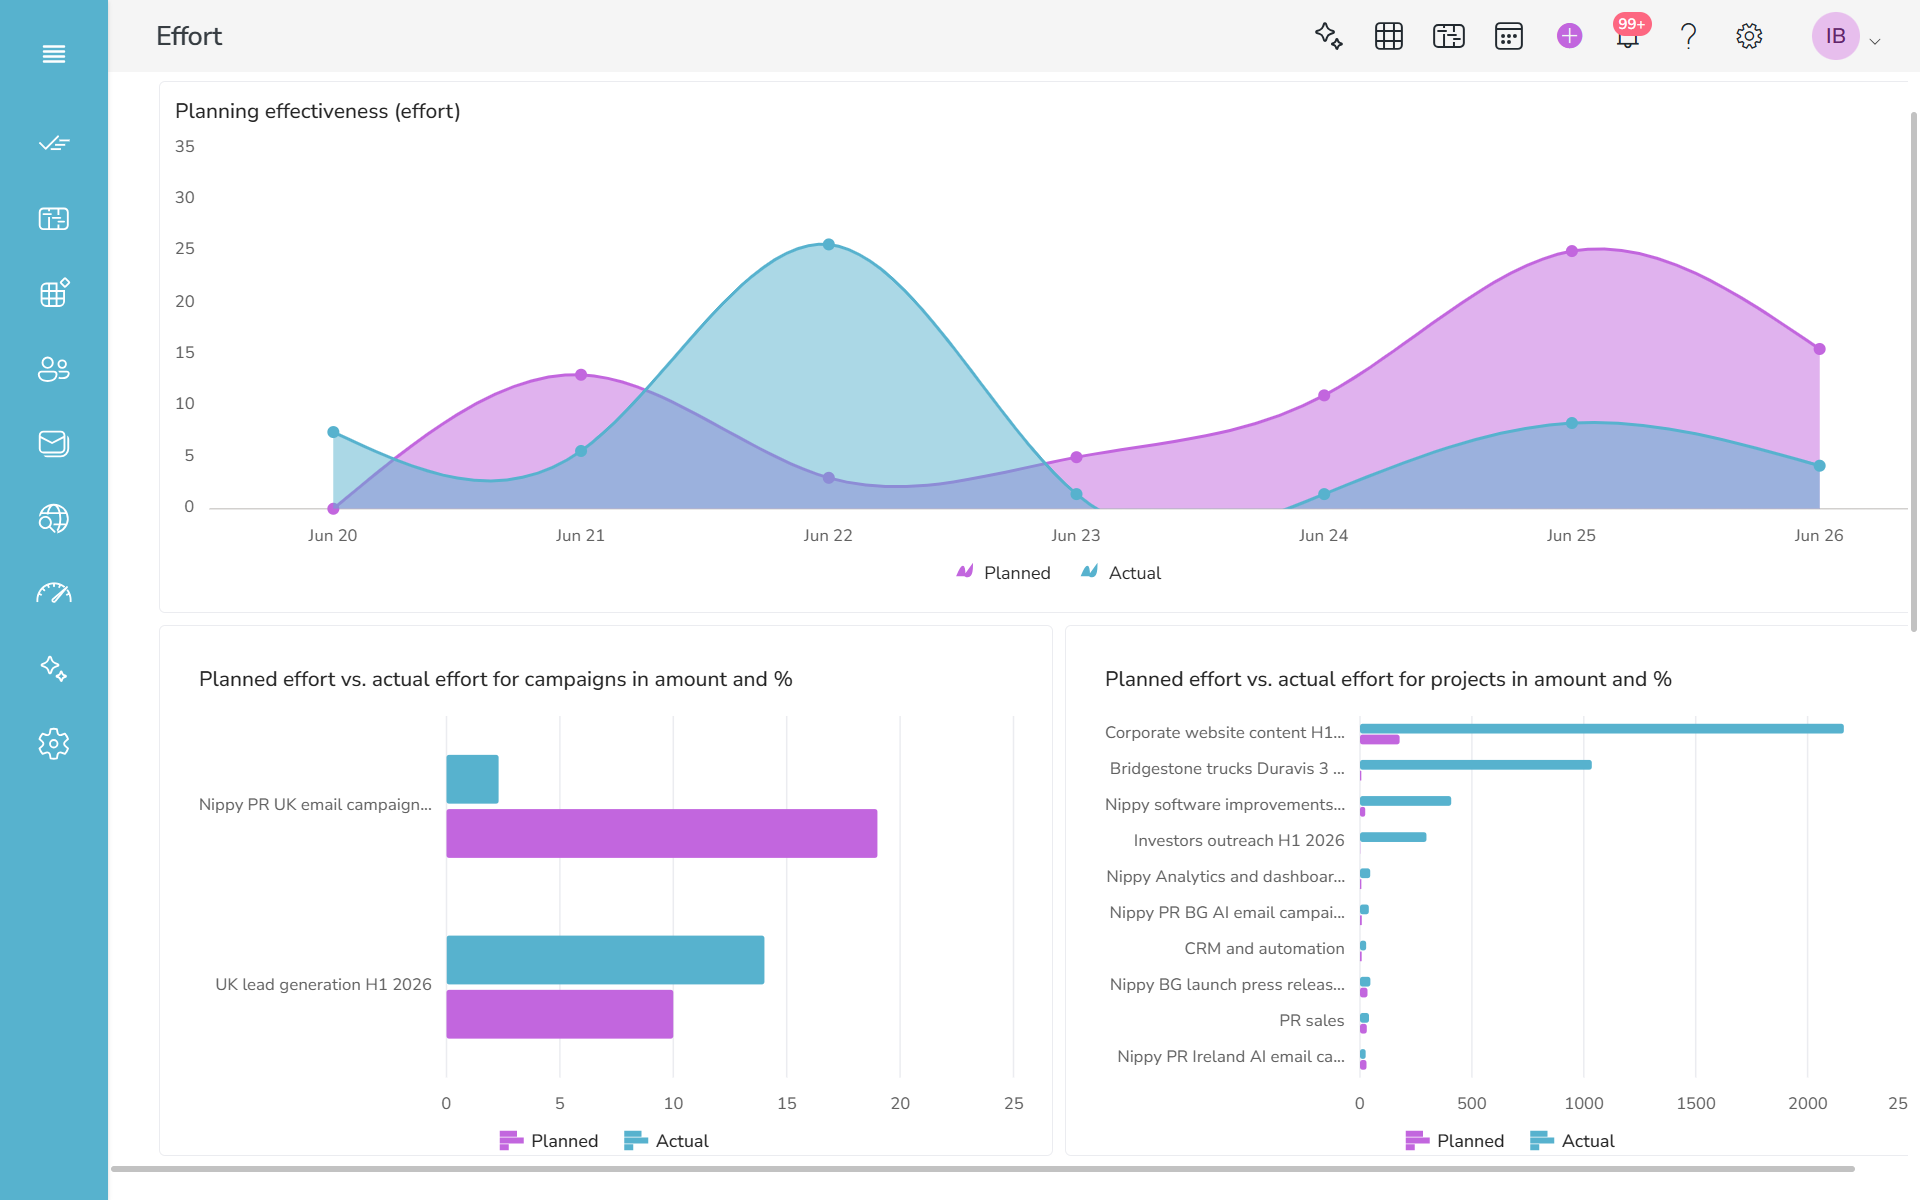The width and height of the screenshot is (1920, 1200).
Task: Click the horizontal scrollbar at page bottom
Action: [983, 1168]
